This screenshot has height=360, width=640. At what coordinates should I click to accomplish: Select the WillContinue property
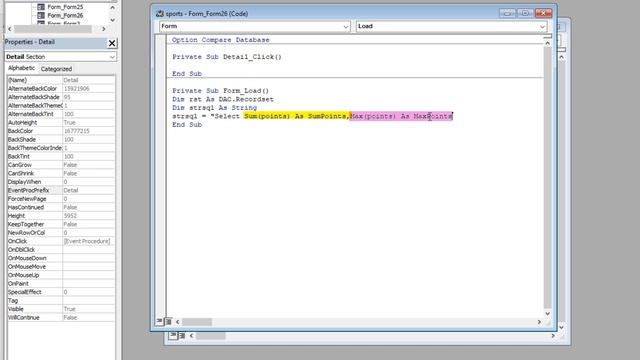[x=61, y=318]
